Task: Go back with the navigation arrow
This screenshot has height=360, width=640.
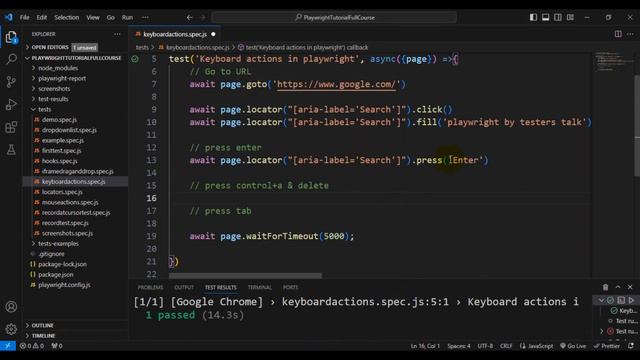Action: 189,18
